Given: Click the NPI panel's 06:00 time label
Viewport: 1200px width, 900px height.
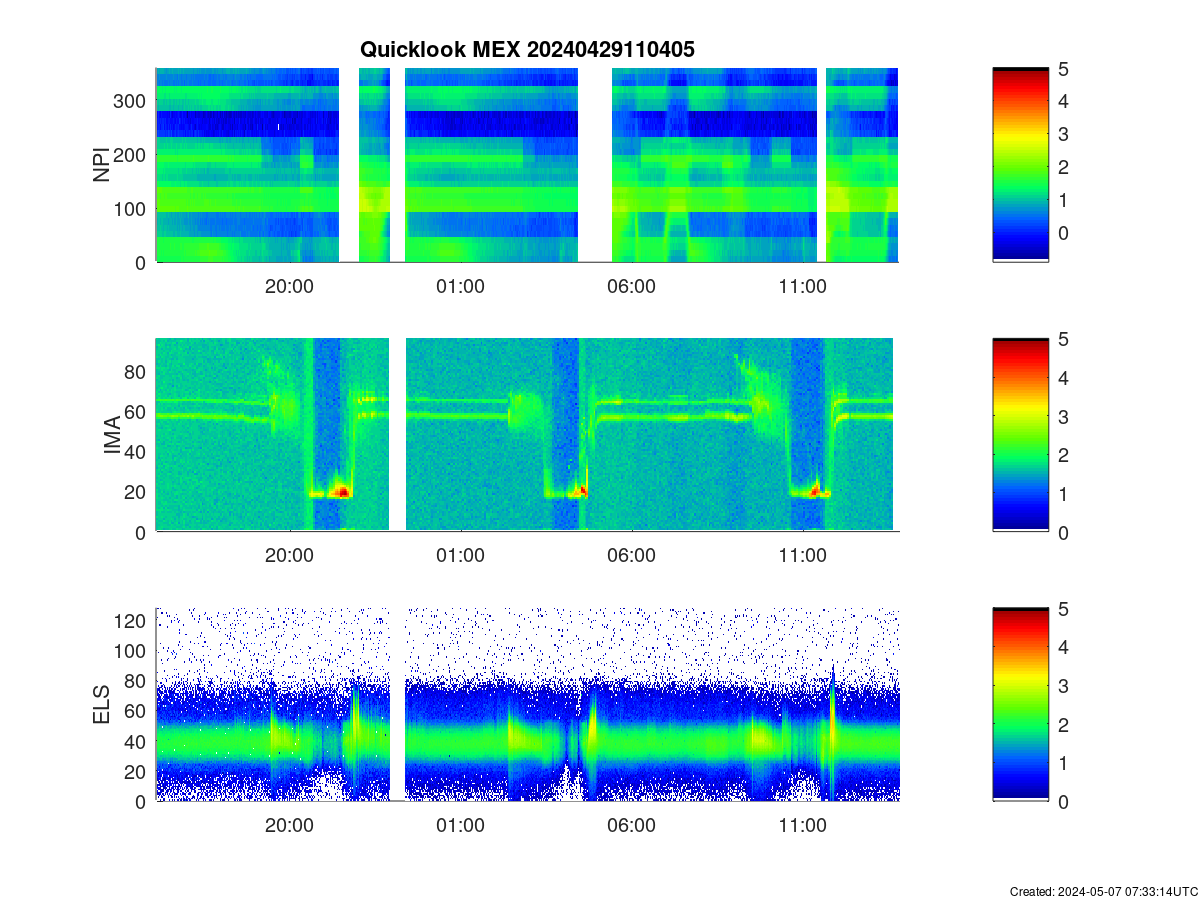Looking at the screenshot, I should click(x=631, y=286).
